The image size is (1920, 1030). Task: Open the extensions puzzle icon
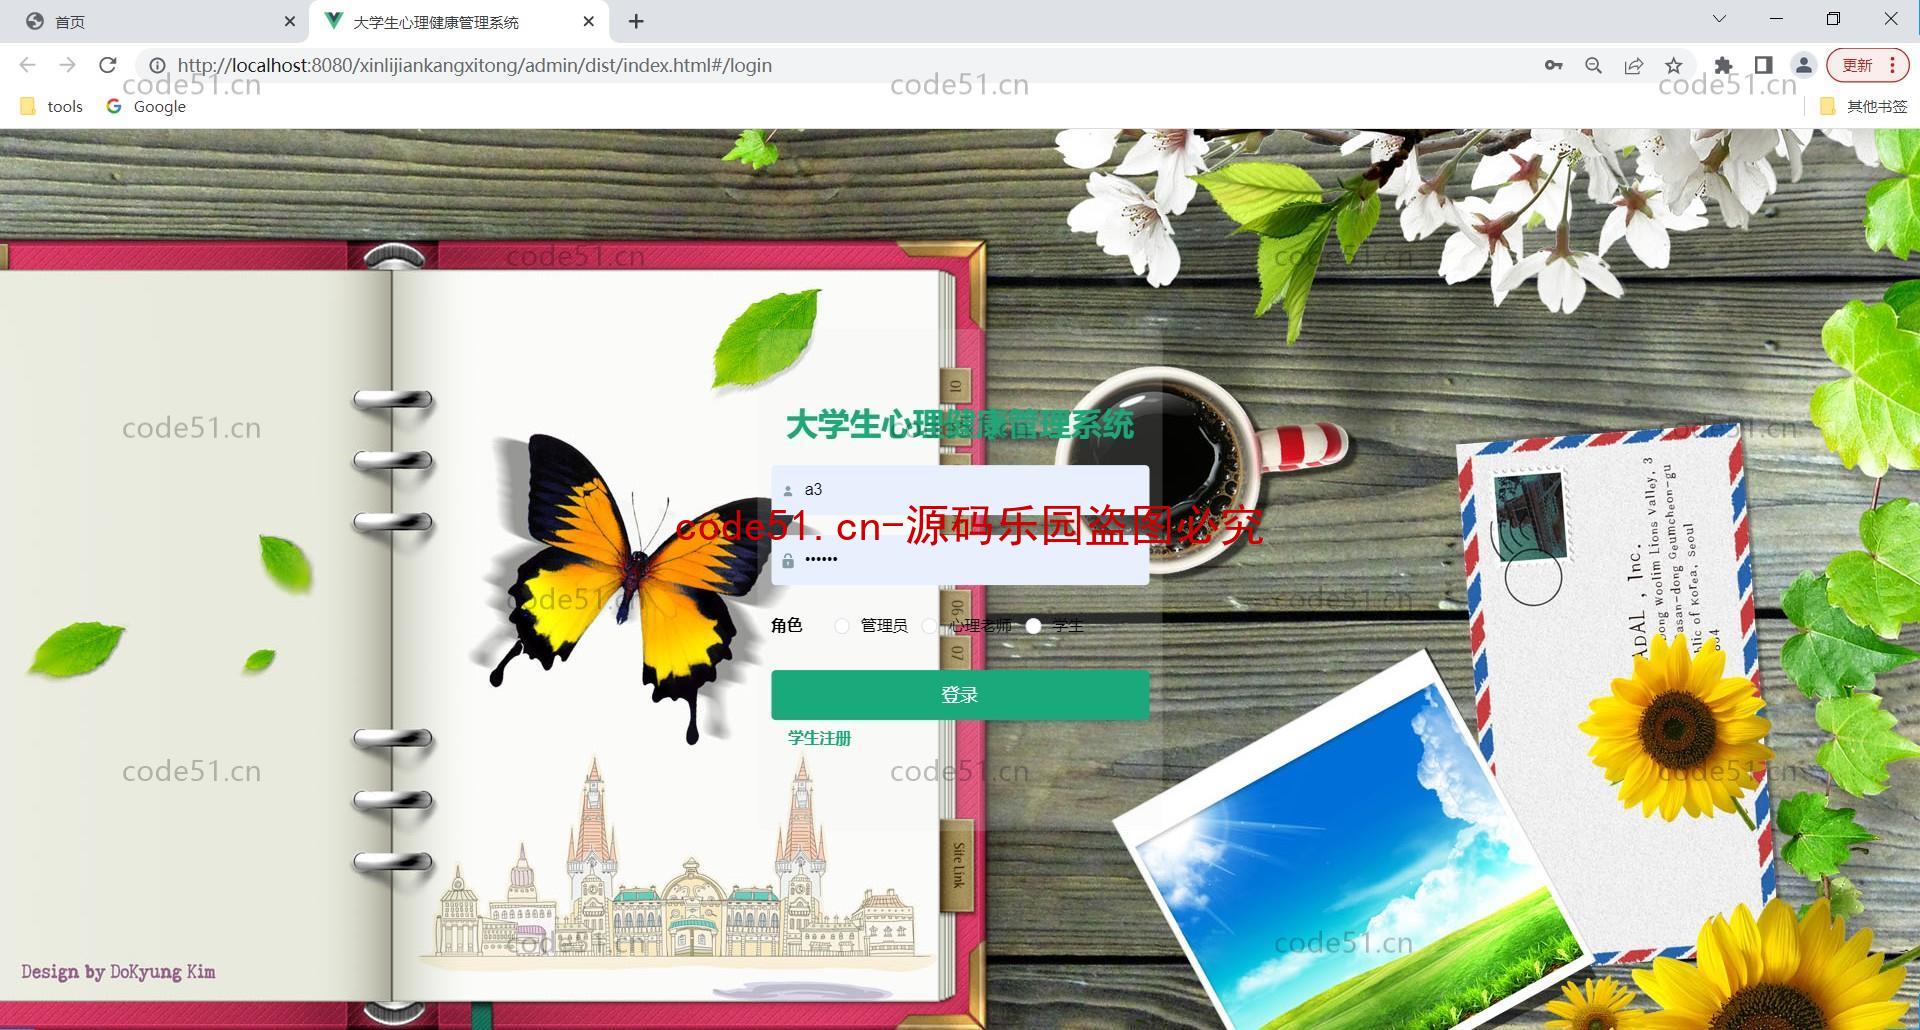click(x=1723, y=65)
